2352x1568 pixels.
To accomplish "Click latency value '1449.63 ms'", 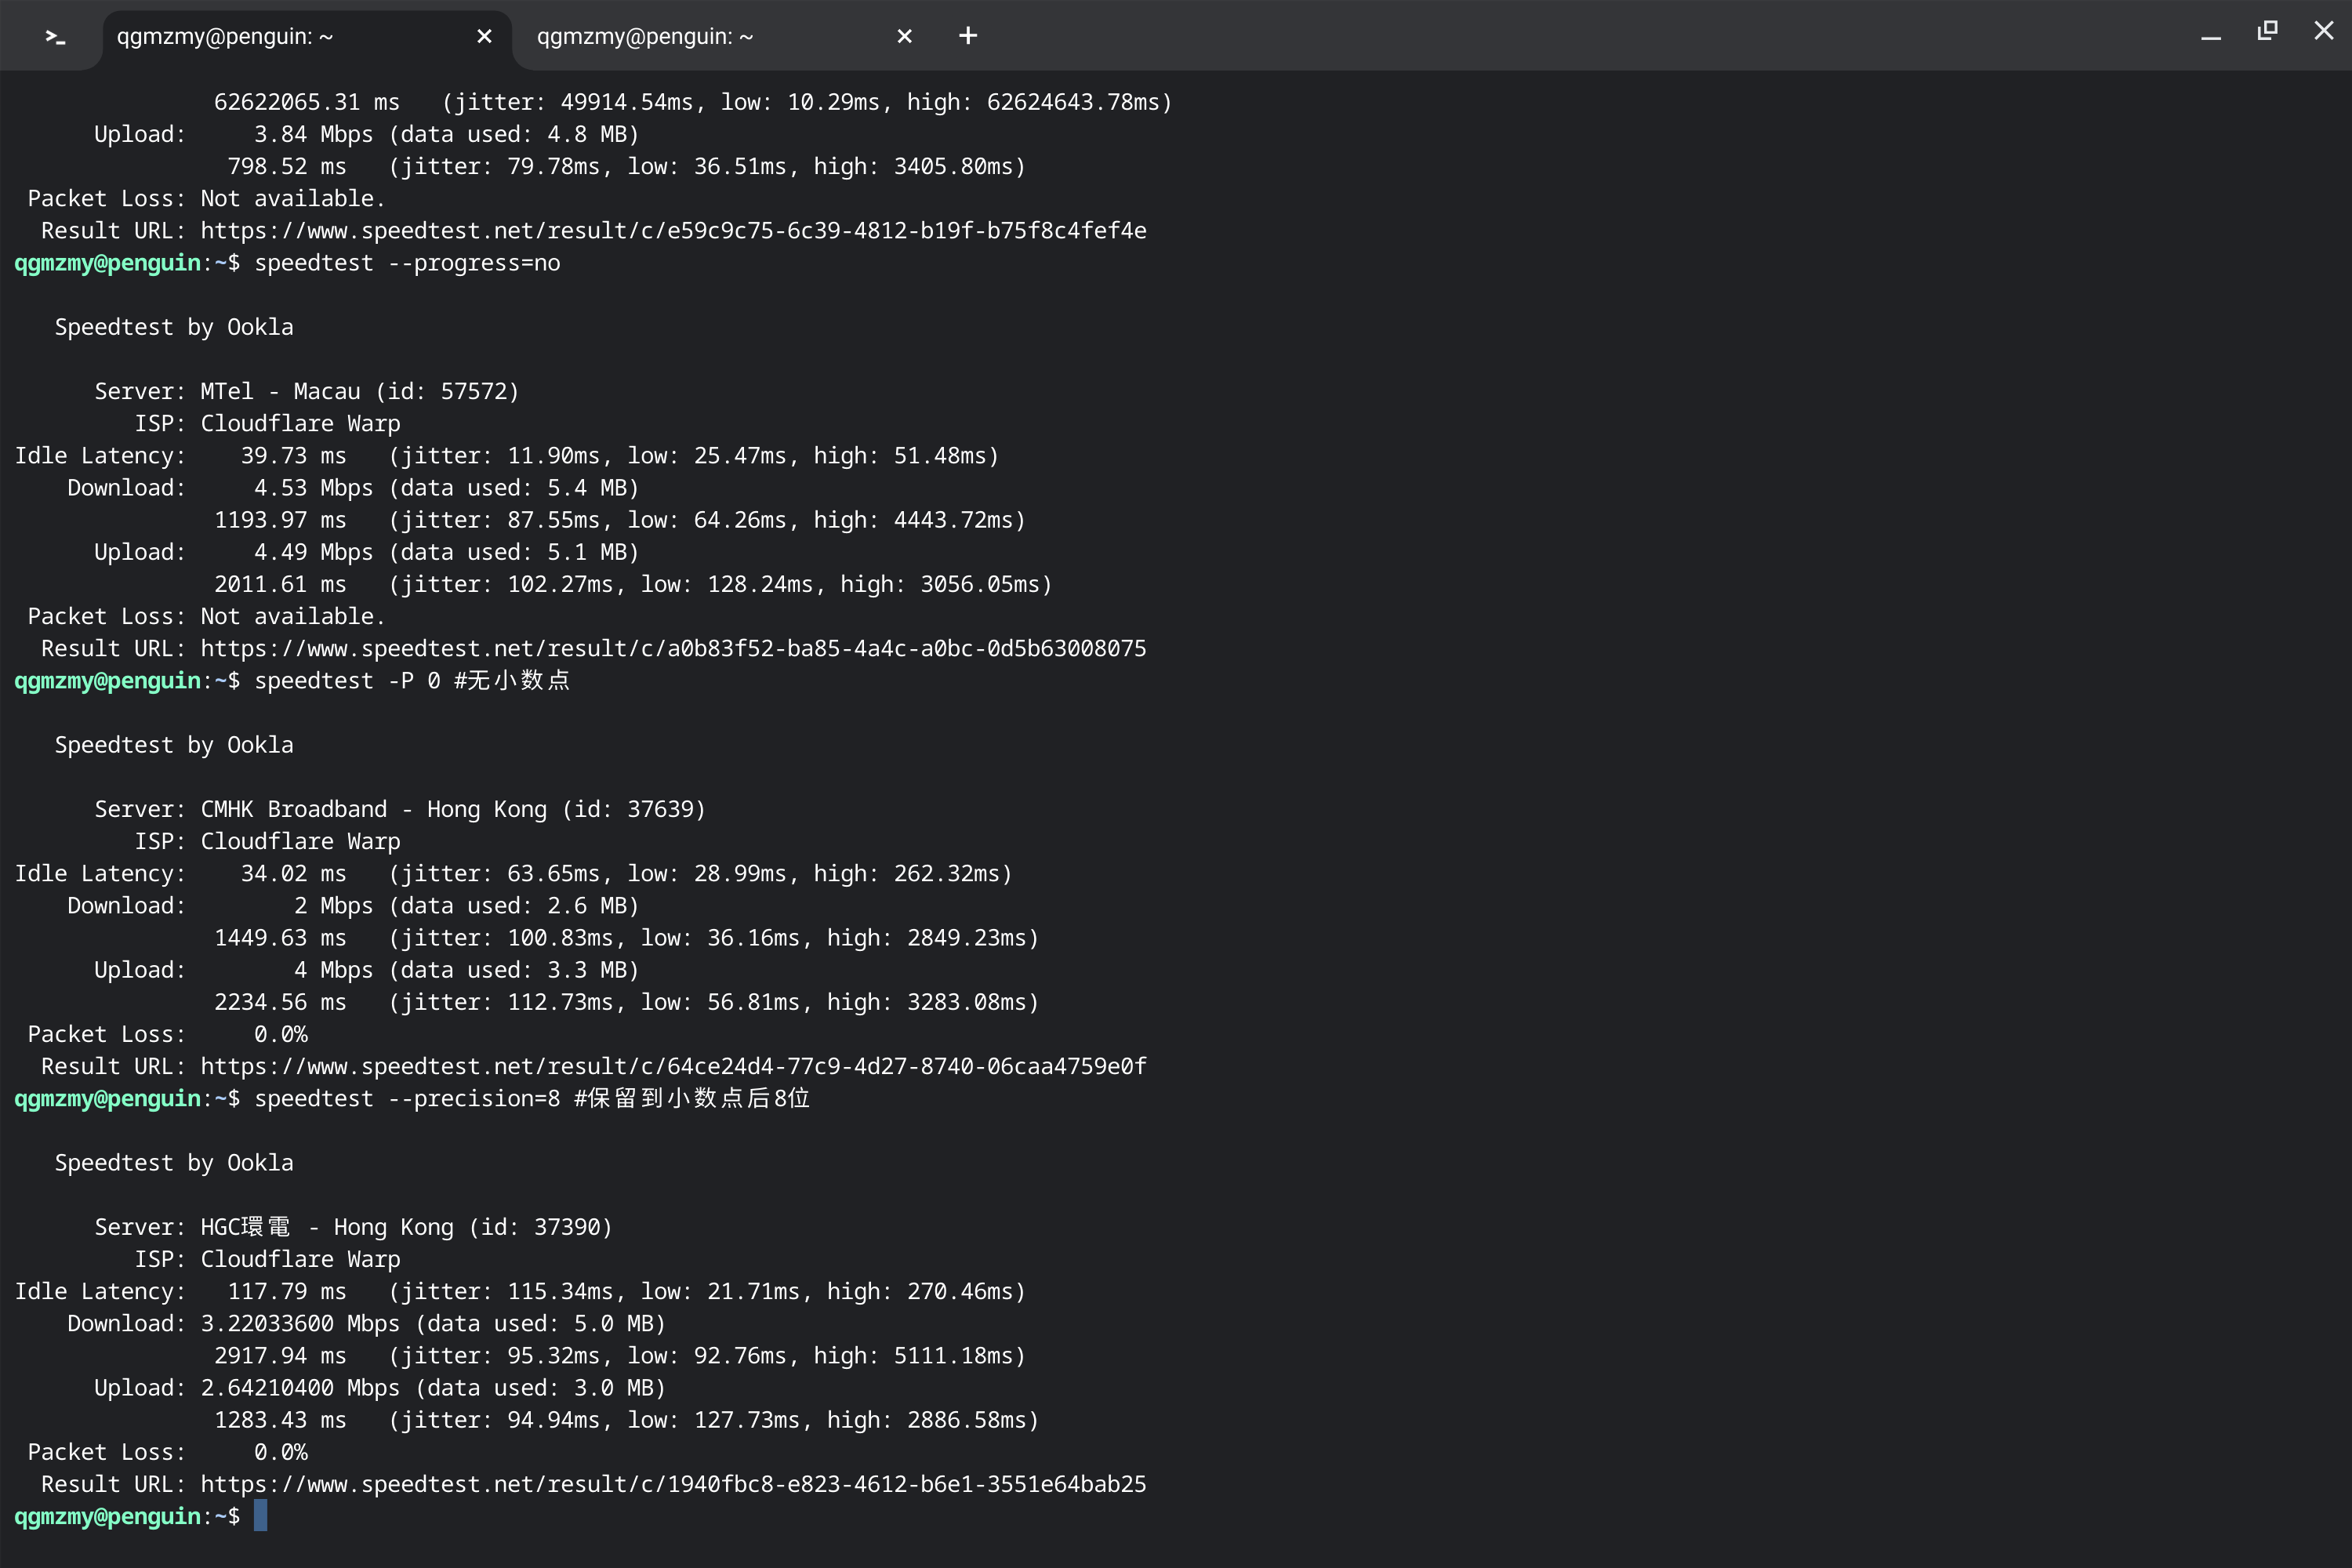I will [280, 938].
